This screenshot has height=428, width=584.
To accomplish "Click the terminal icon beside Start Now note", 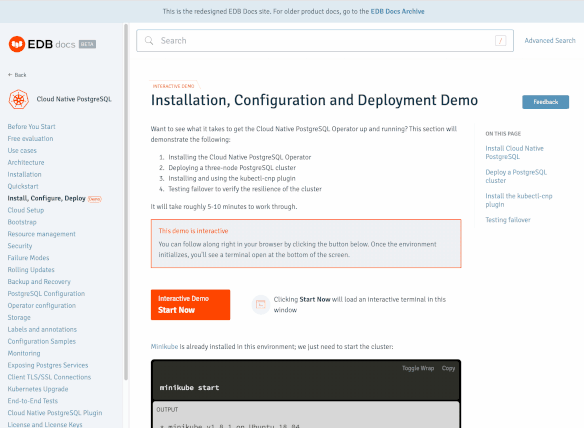I will pyautogui.click(x=261, y=305).
